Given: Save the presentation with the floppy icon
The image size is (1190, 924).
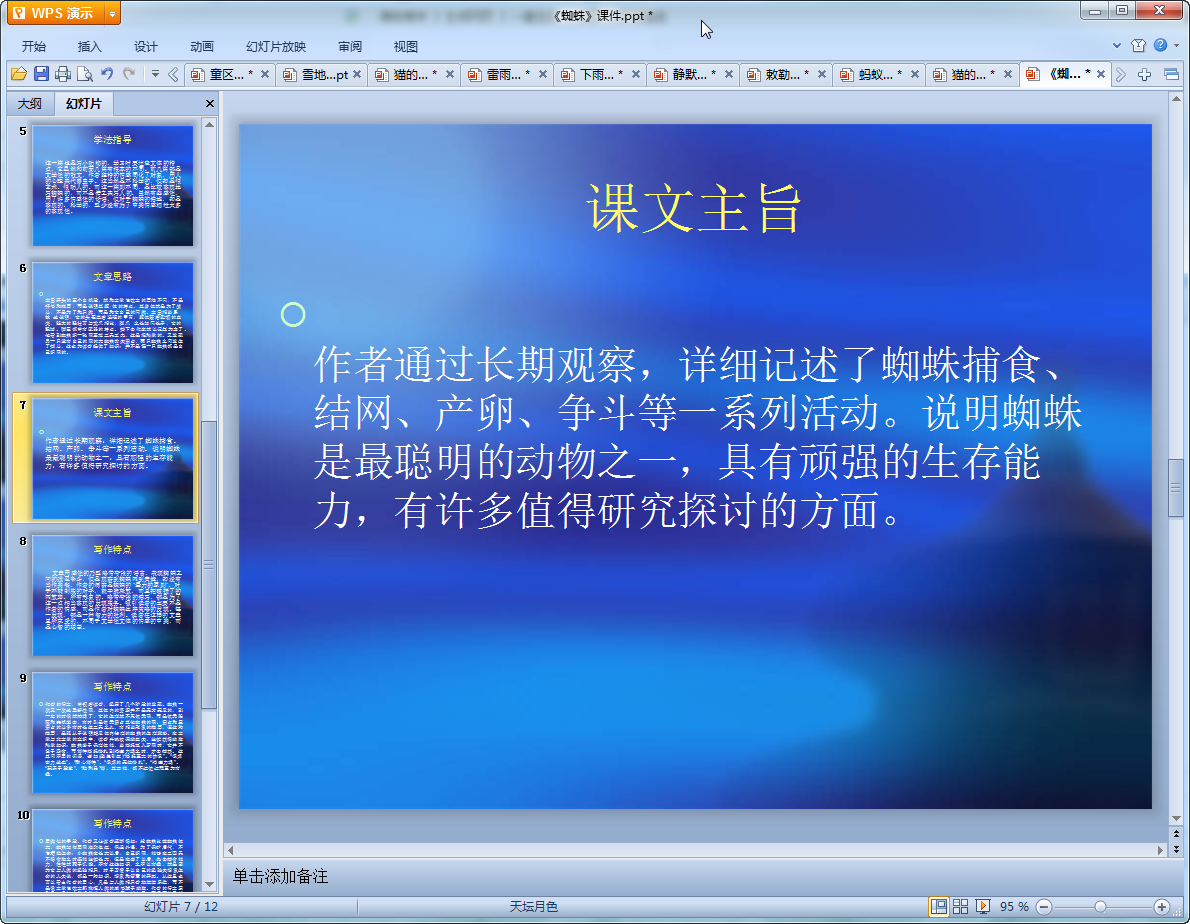Looking at the screenshot, I should 41,74.
